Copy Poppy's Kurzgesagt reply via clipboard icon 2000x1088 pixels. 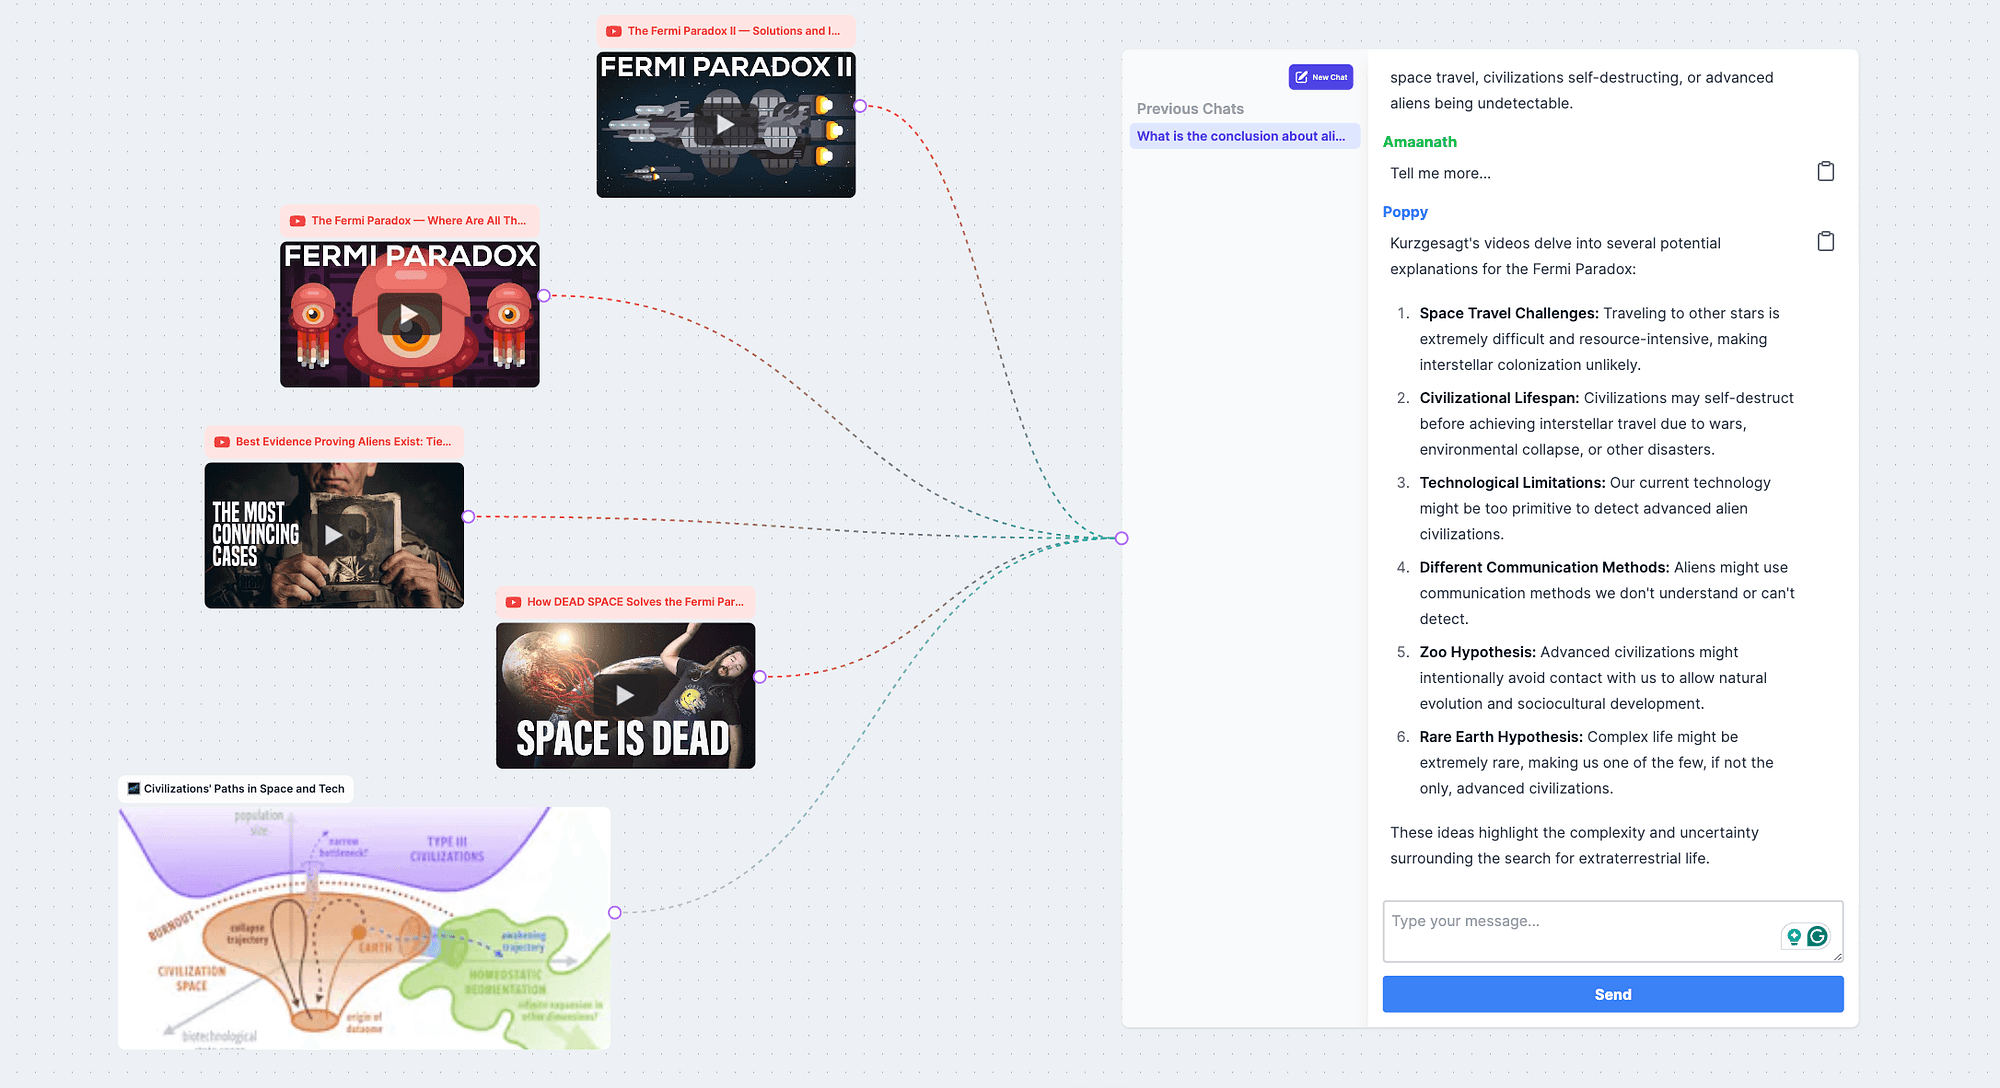1825,242
